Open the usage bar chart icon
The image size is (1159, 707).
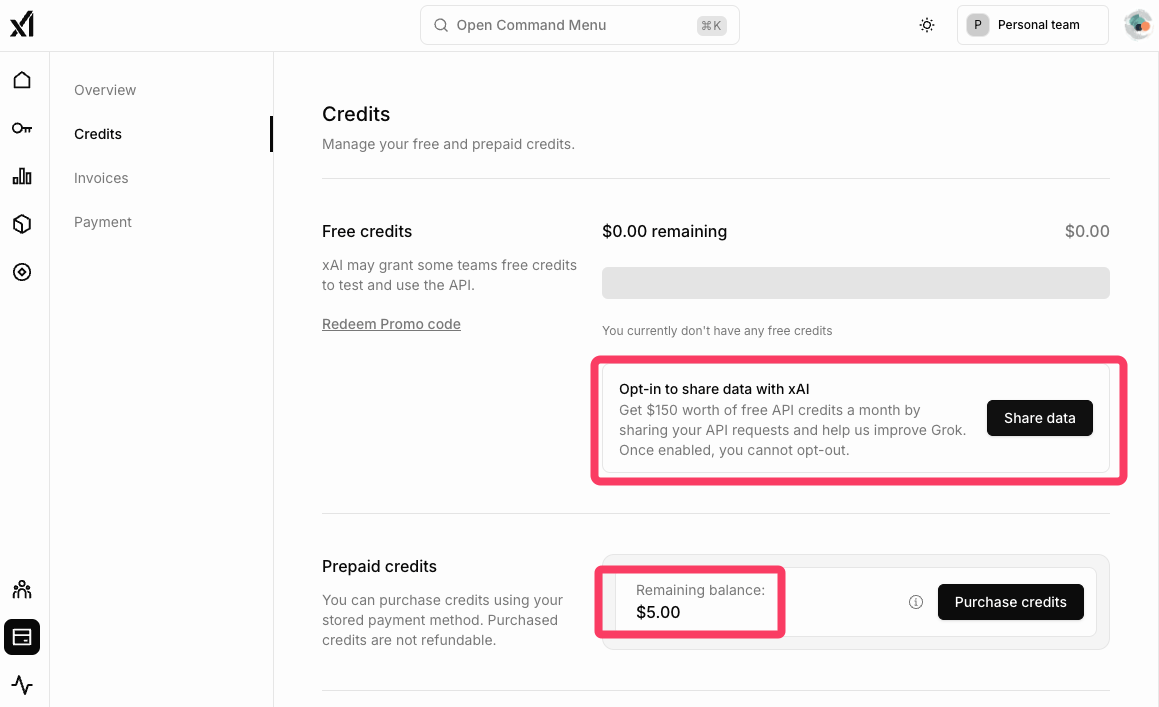[x=22, y=176]
